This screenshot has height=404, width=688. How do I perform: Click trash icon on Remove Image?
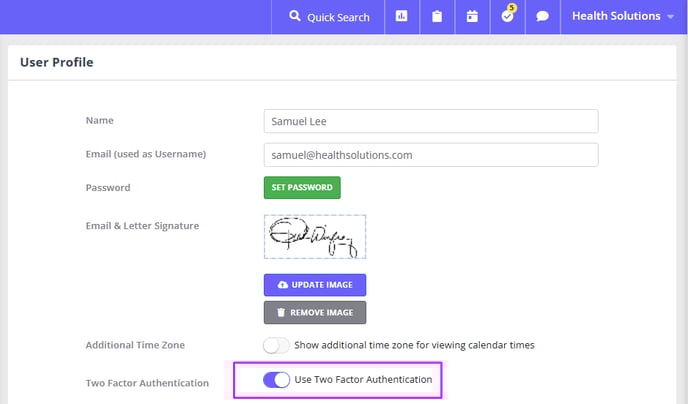281,312
